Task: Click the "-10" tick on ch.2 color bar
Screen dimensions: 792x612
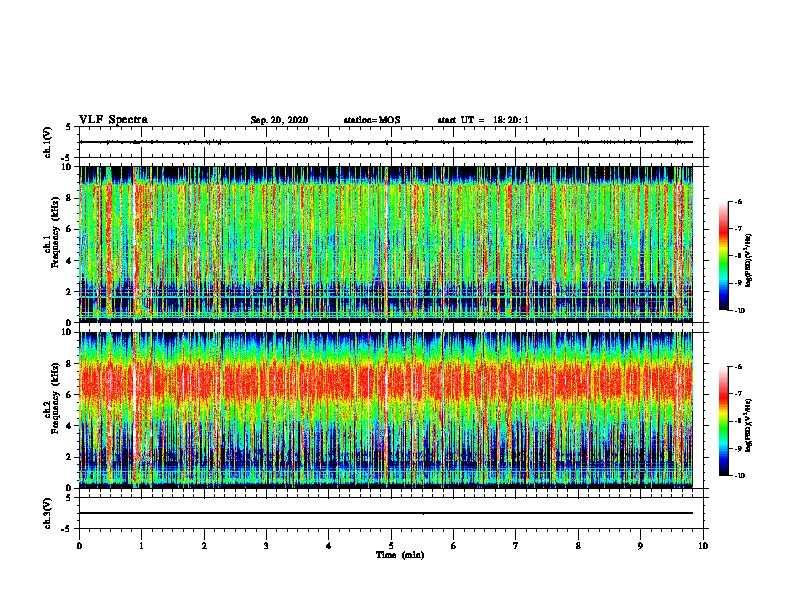Action: pos(739,476)
